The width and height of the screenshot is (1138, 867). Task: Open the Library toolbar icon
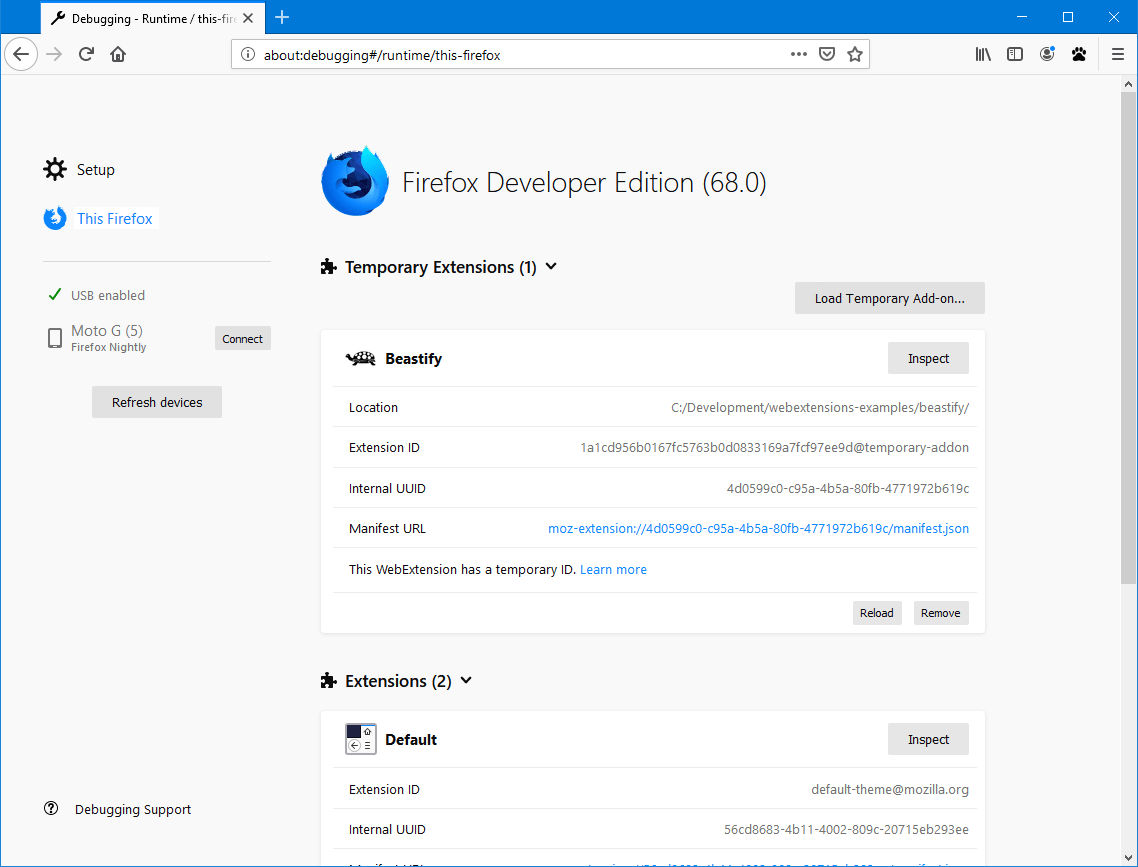tap(983, 54)
